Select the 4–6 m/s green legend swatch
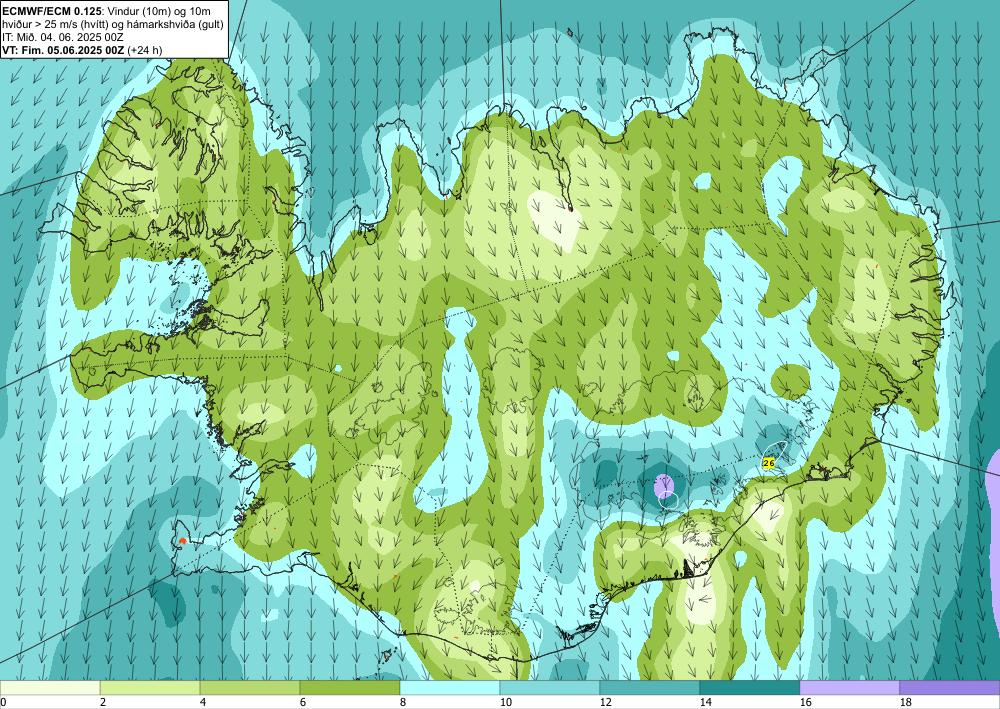The image size is (1000, 709). click(250, 687)
